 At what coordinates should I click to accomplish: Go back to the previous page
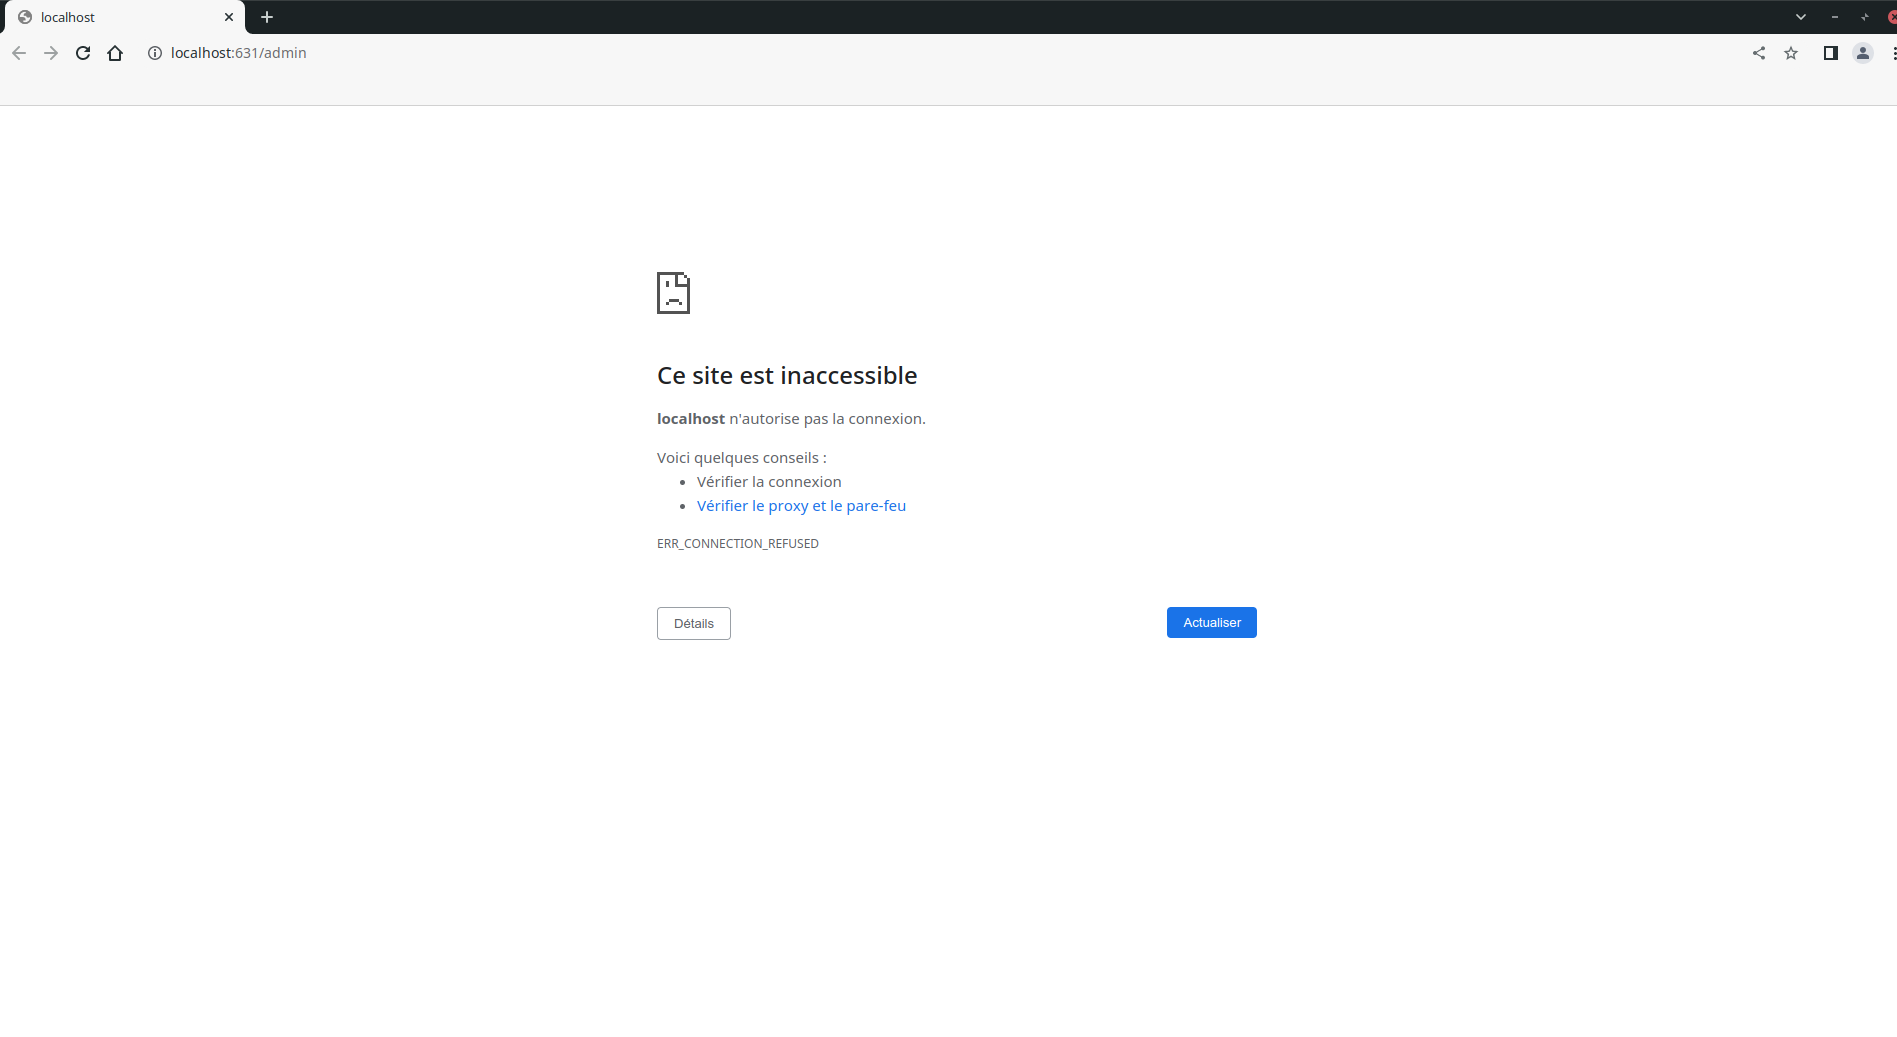[x=19, y=53]
